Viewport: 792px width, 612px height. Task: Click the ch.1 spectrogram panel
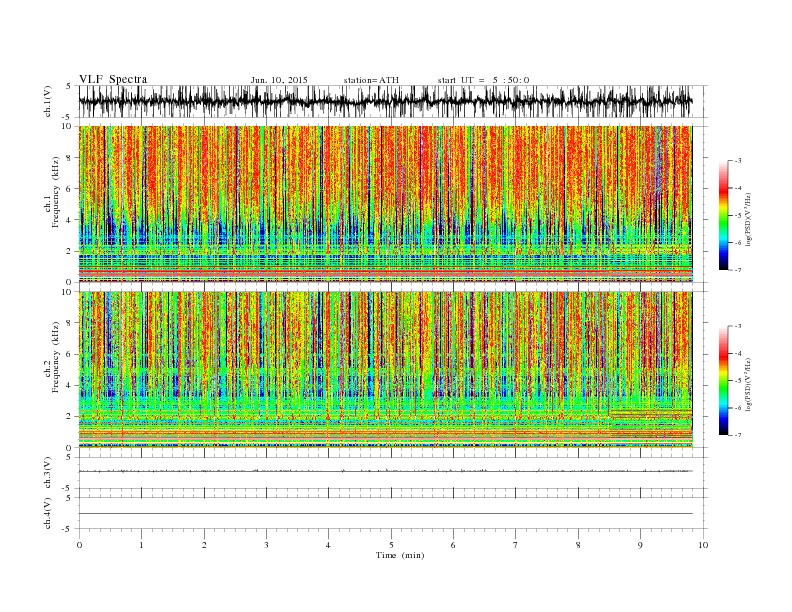click(386, 204)
